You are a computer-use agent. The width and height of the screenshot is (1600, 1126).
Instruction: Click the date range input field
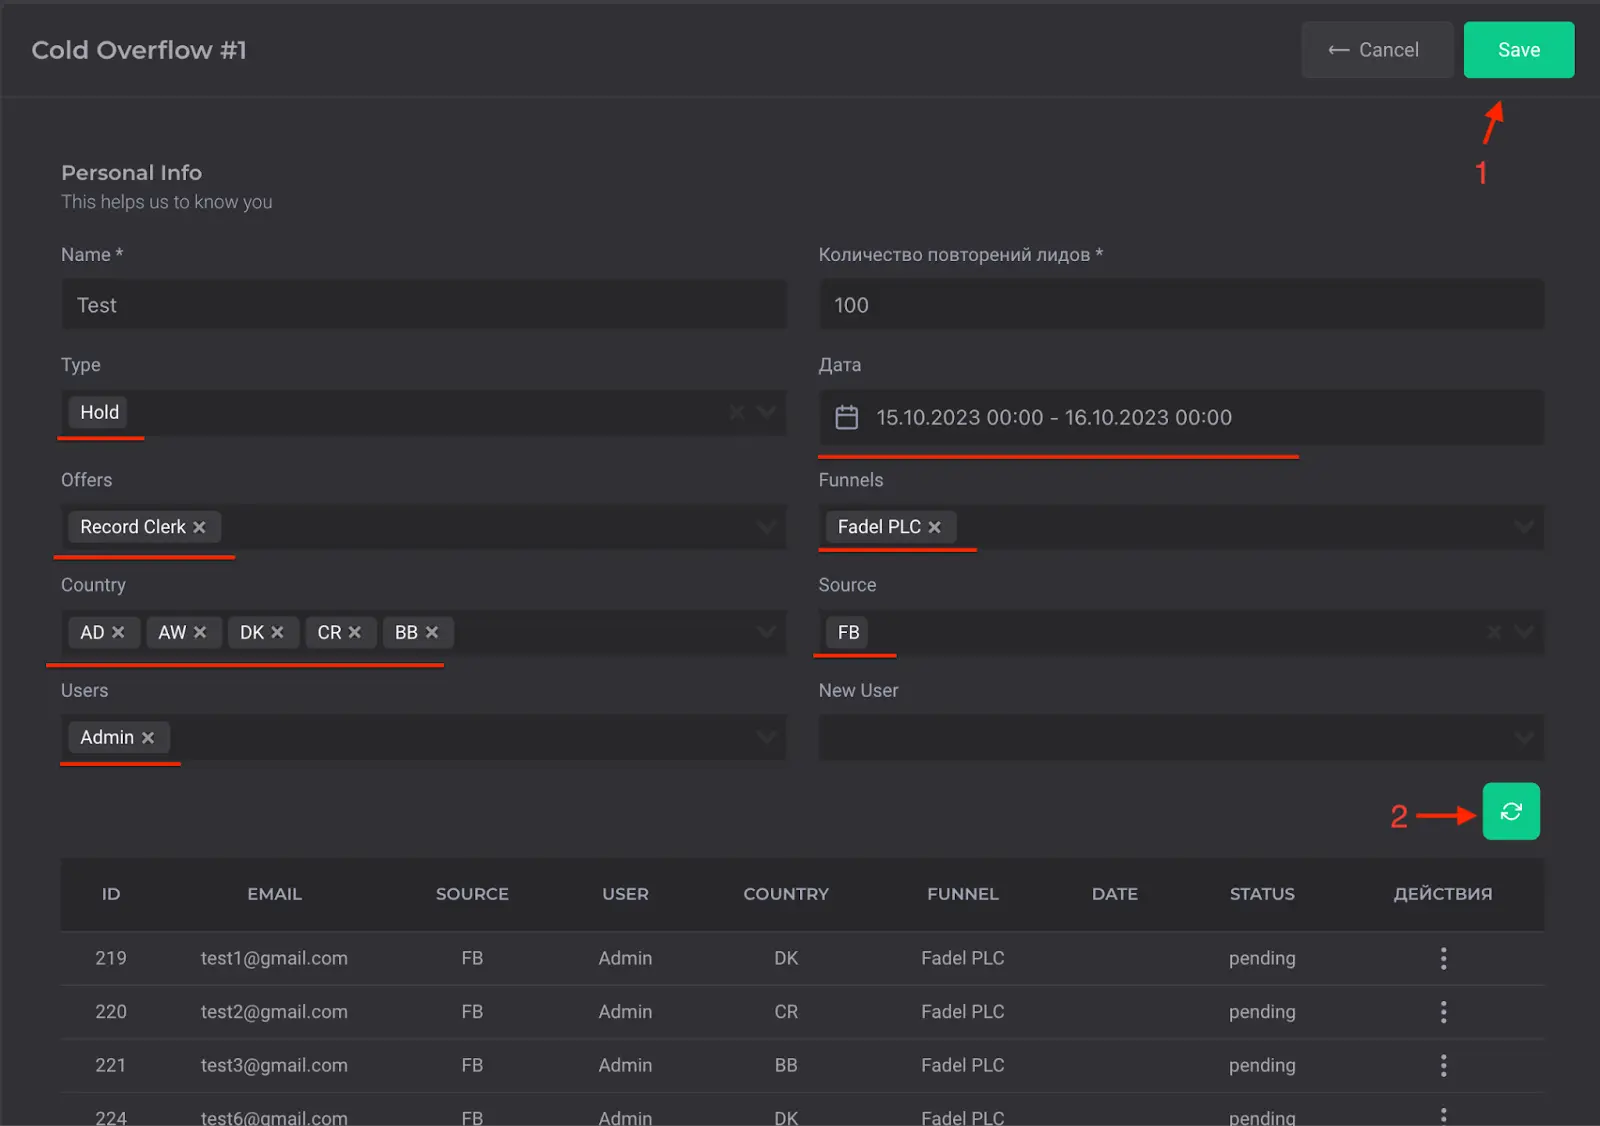1181,417
